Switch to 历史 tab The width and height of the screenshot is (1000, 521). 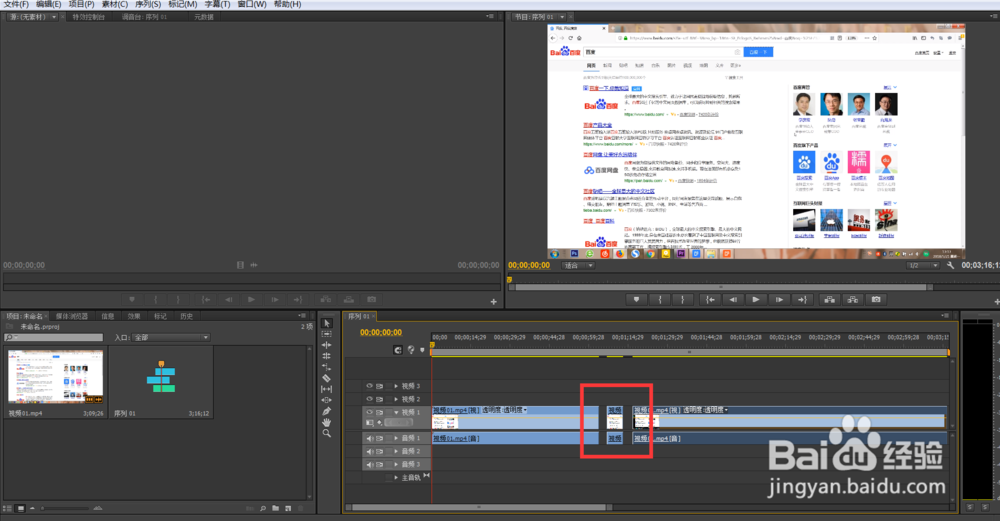(x=186, y=316)
